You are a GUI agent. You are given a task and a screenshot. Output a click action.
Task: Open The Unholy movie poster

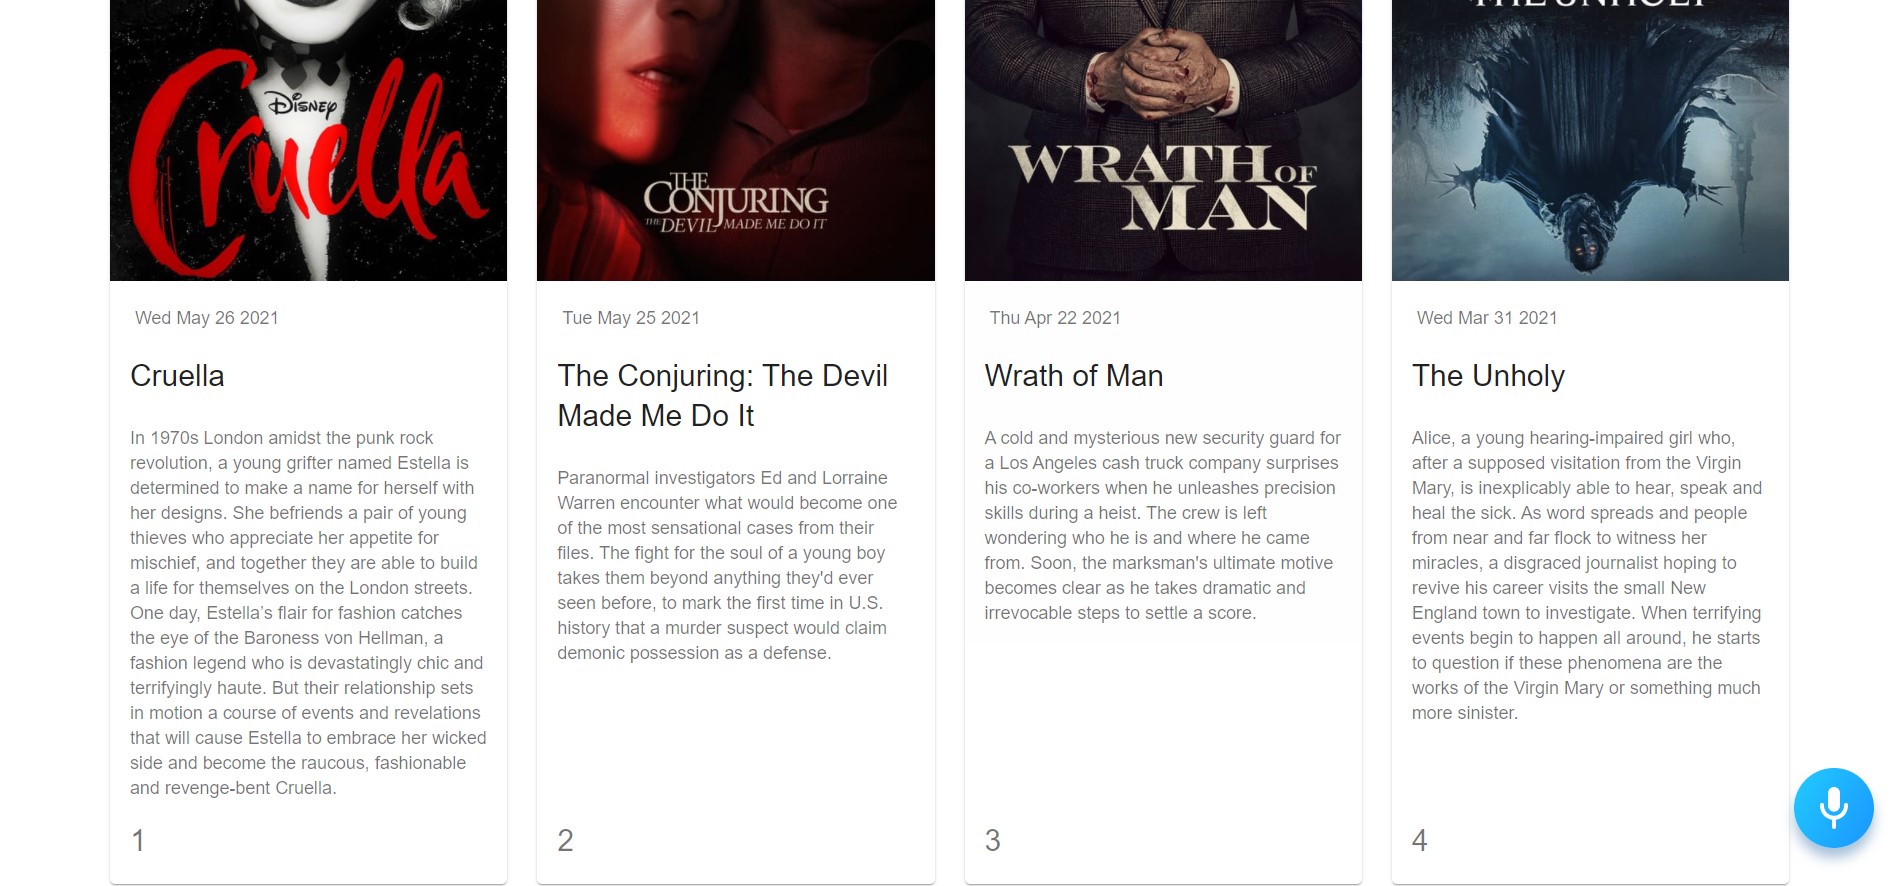1590,140
